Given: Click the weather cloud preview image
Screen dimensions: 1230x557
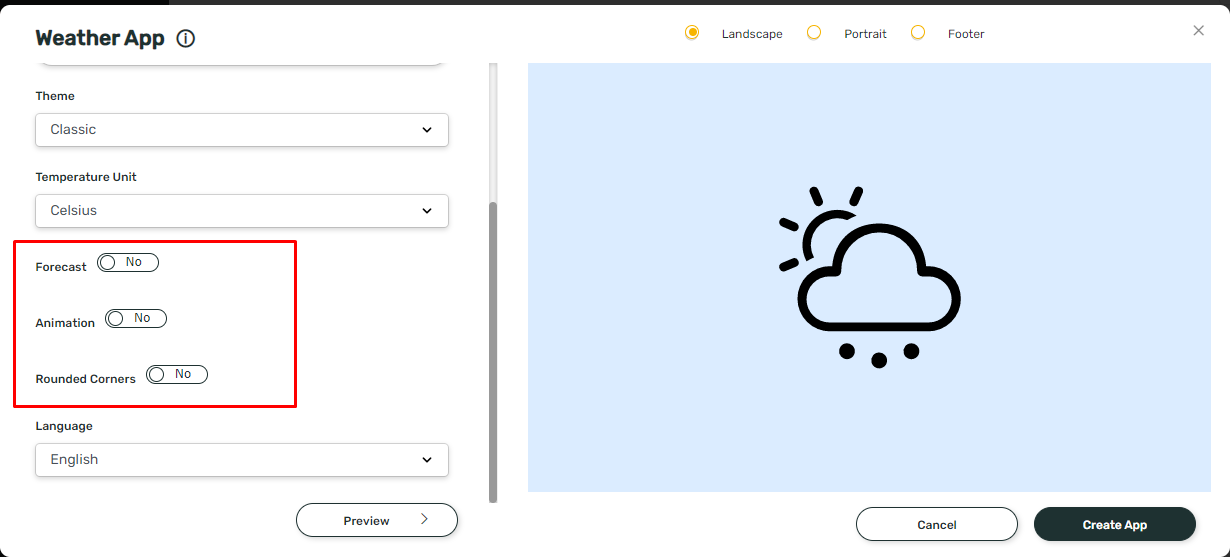Looking at the screenshot, I should (x=869, y=277).
